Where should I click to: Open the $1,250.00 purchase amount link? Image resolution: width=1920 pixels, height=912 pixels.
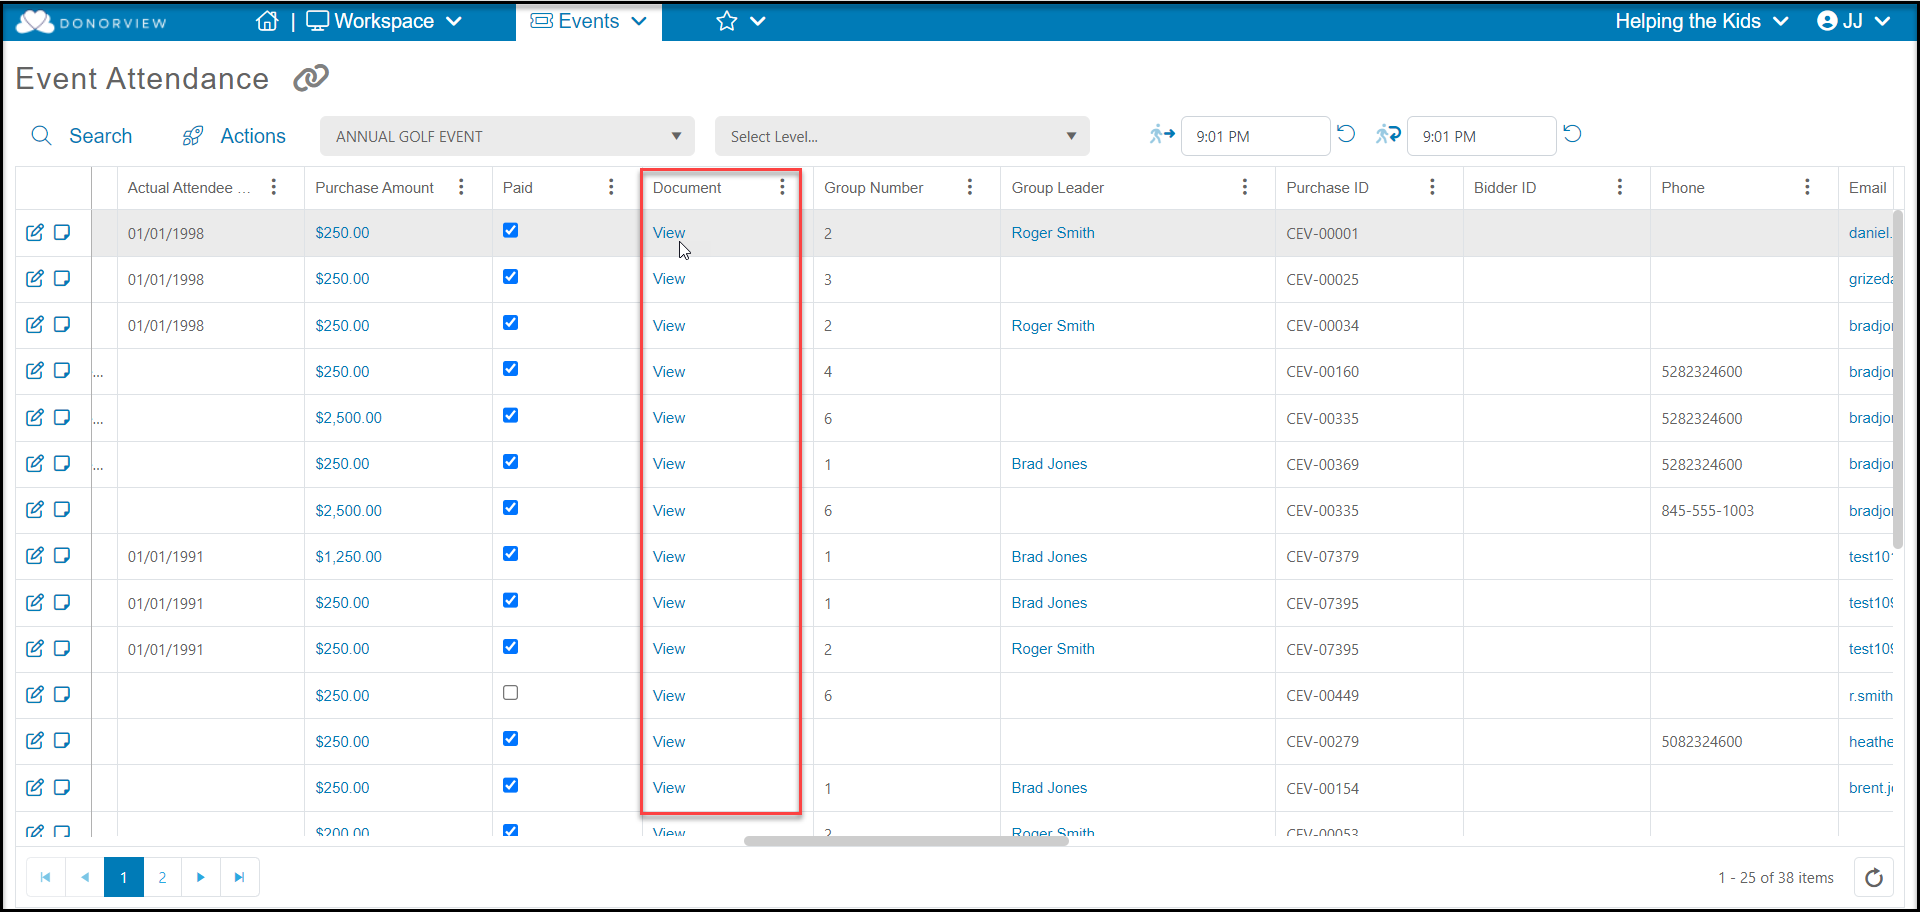[x=348, y=556]
